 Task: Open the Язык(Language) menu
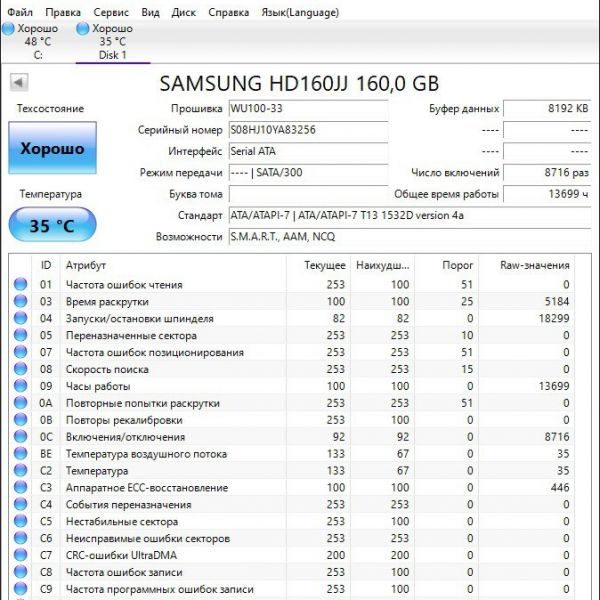(x=300, y=12)
